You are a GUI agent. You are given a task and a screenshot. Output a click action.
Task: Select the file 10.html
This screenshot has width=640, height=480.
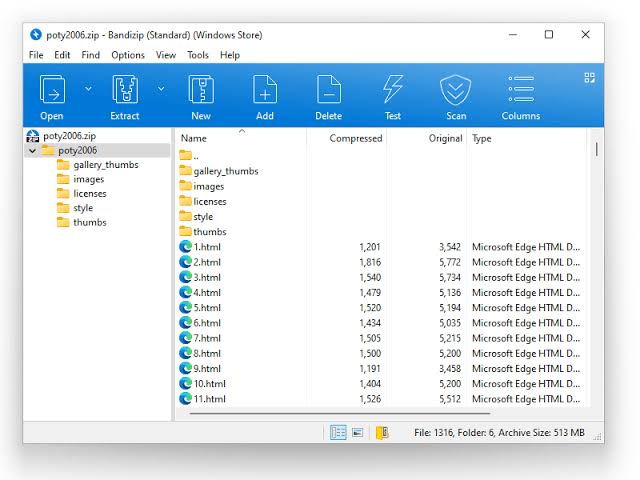(x=209, y=383)
